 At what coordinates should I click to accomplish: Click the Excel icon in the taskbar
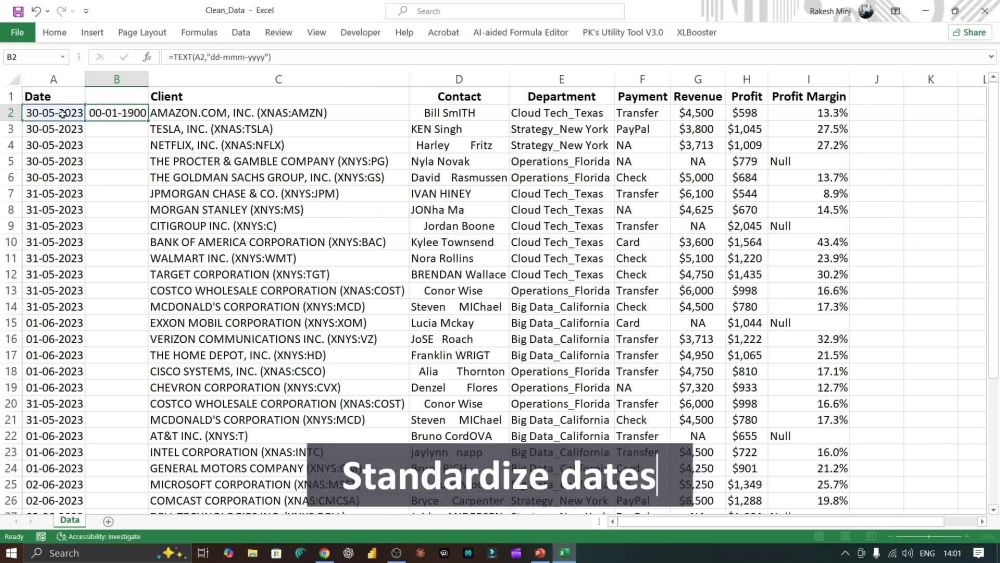click(564, 553)
